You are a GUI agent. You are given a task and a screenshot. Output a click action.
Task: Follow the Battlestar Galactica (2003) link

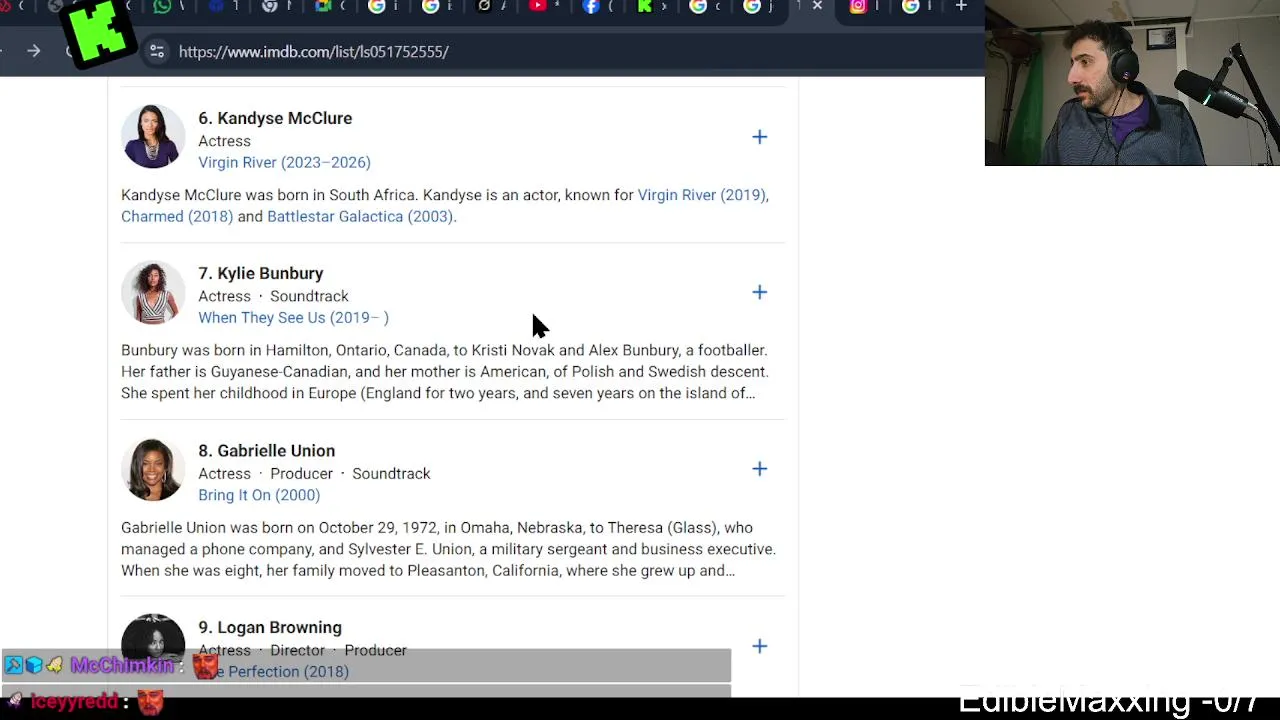coord(361,216)
